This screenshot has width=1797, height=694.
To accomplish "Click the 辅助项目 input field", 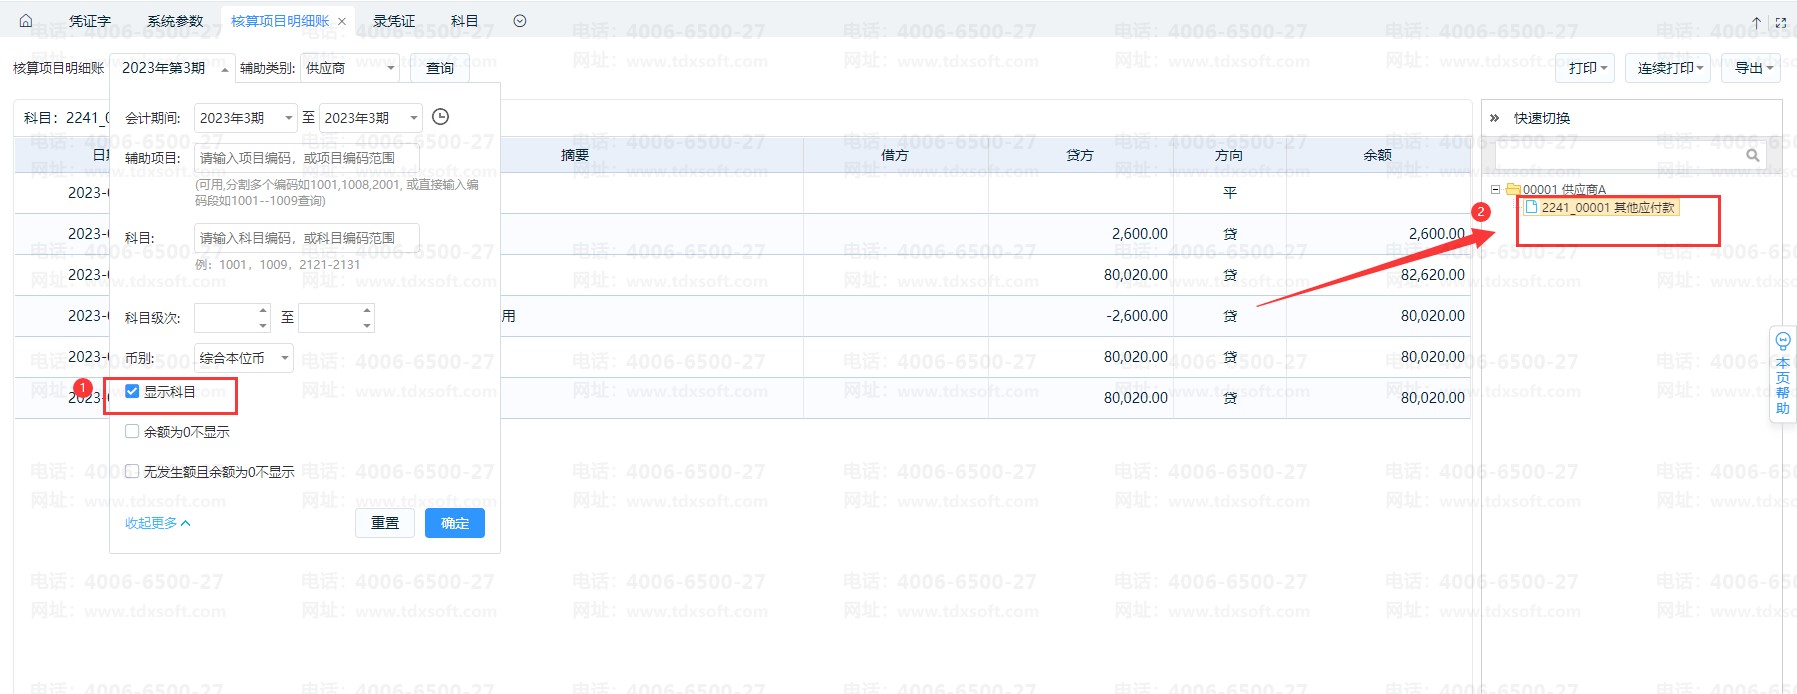I will click(306, 158).
